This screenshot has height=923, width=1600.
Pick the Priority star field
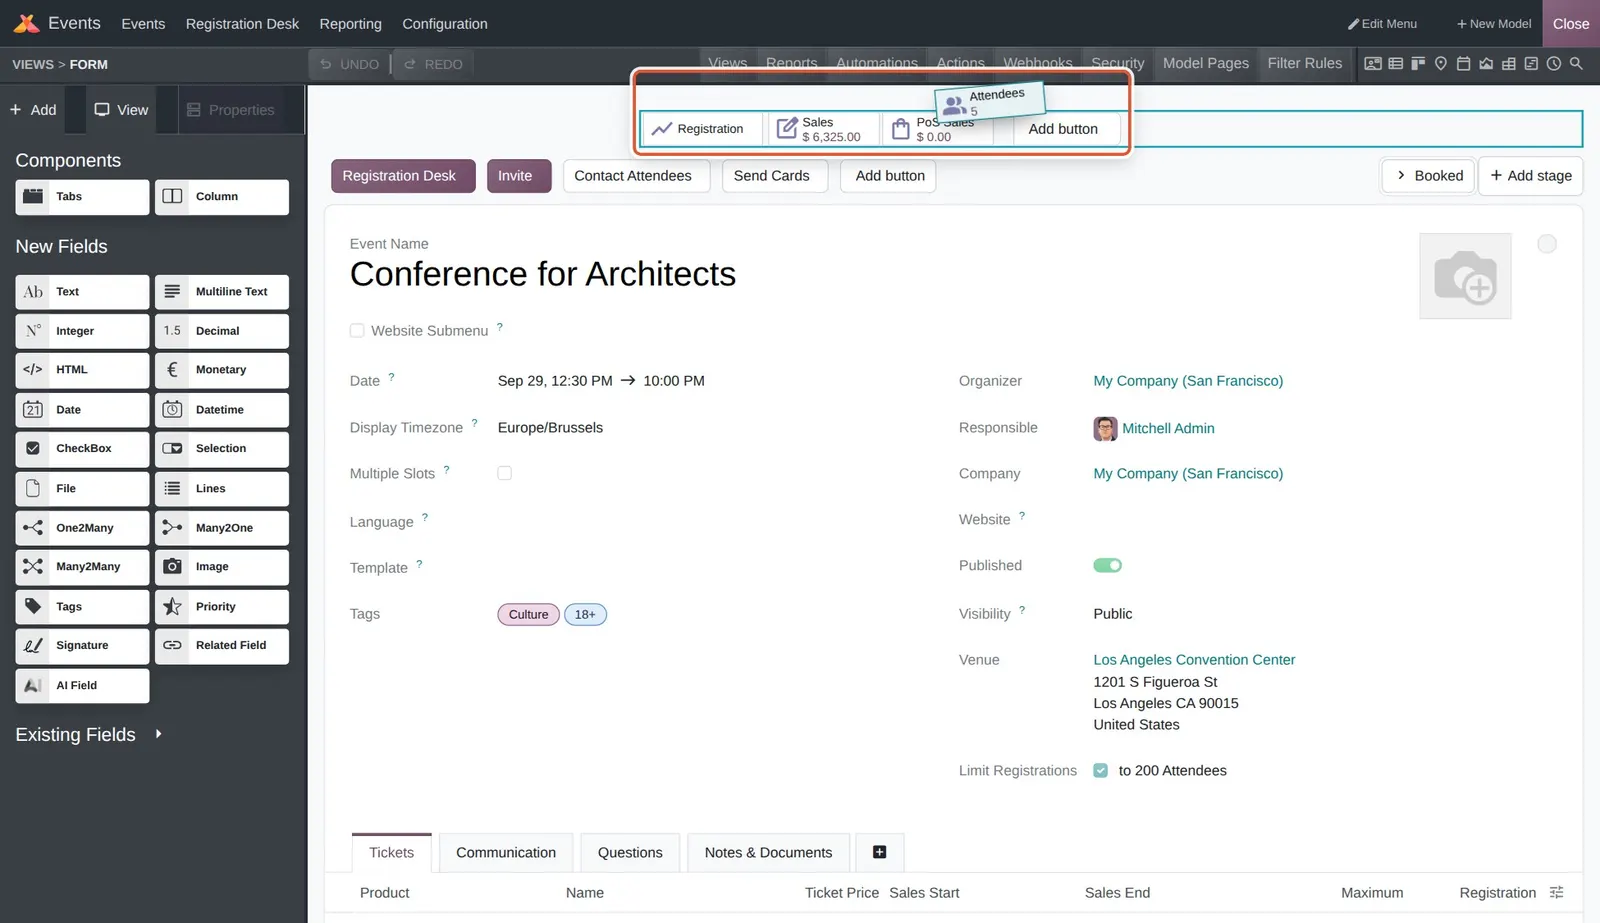pyautogui.click(x=222, y=607)
